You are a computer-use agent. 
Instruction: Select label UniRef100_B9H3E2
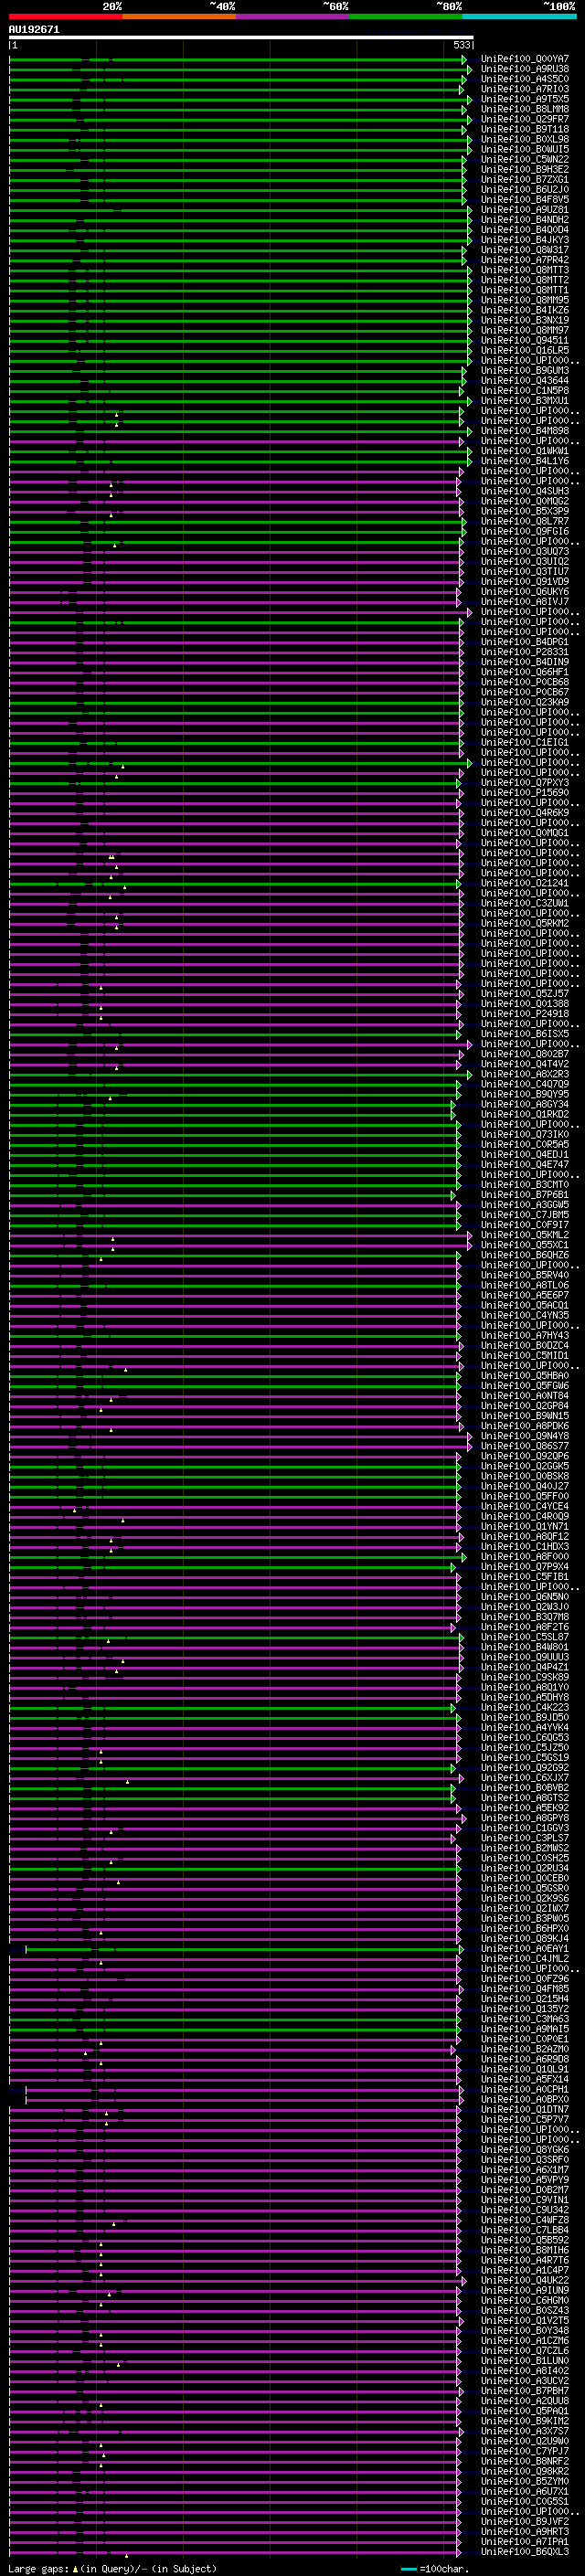point(525,170)
